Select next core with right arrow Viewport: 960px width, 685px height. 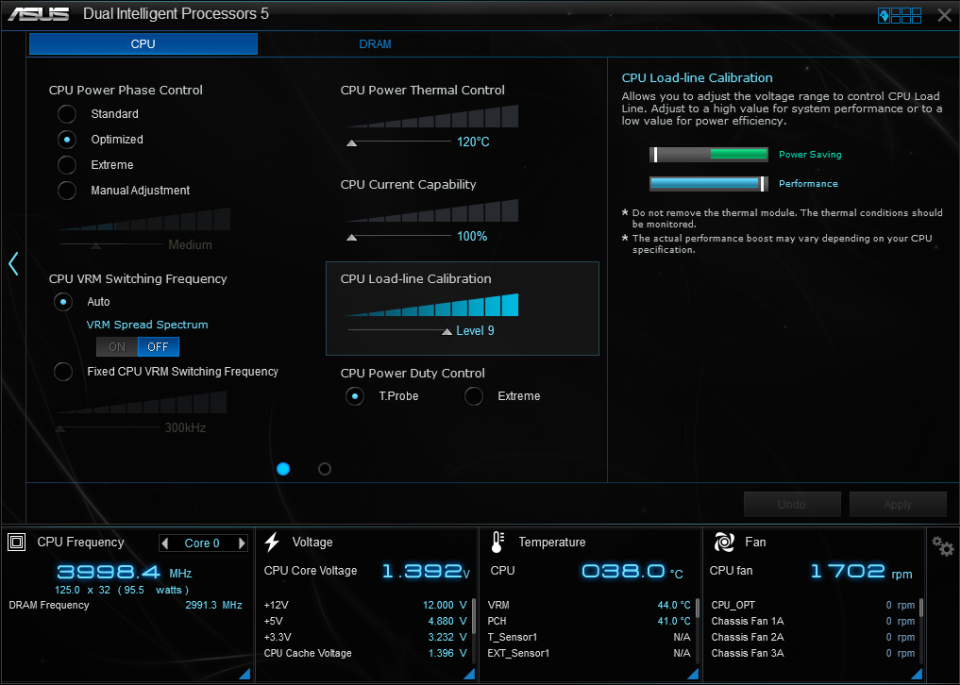tap(242, 543)
